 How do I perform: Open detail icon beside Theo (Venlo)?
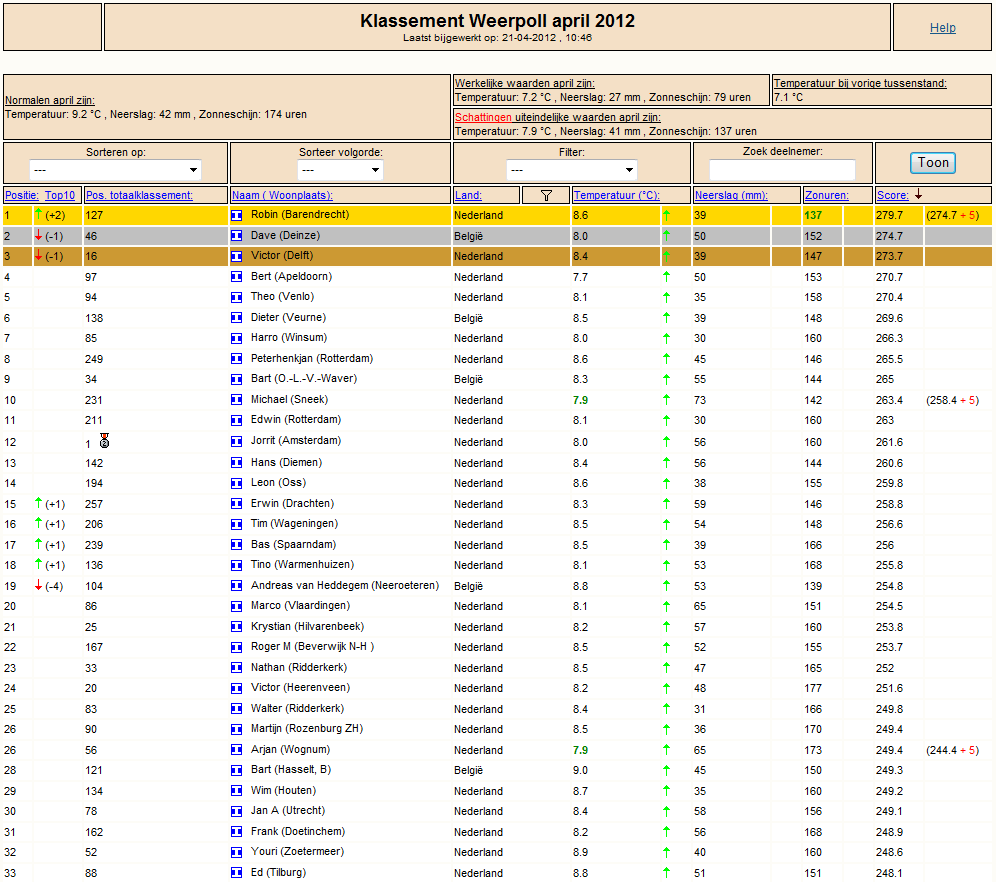(x=236, y=297)
